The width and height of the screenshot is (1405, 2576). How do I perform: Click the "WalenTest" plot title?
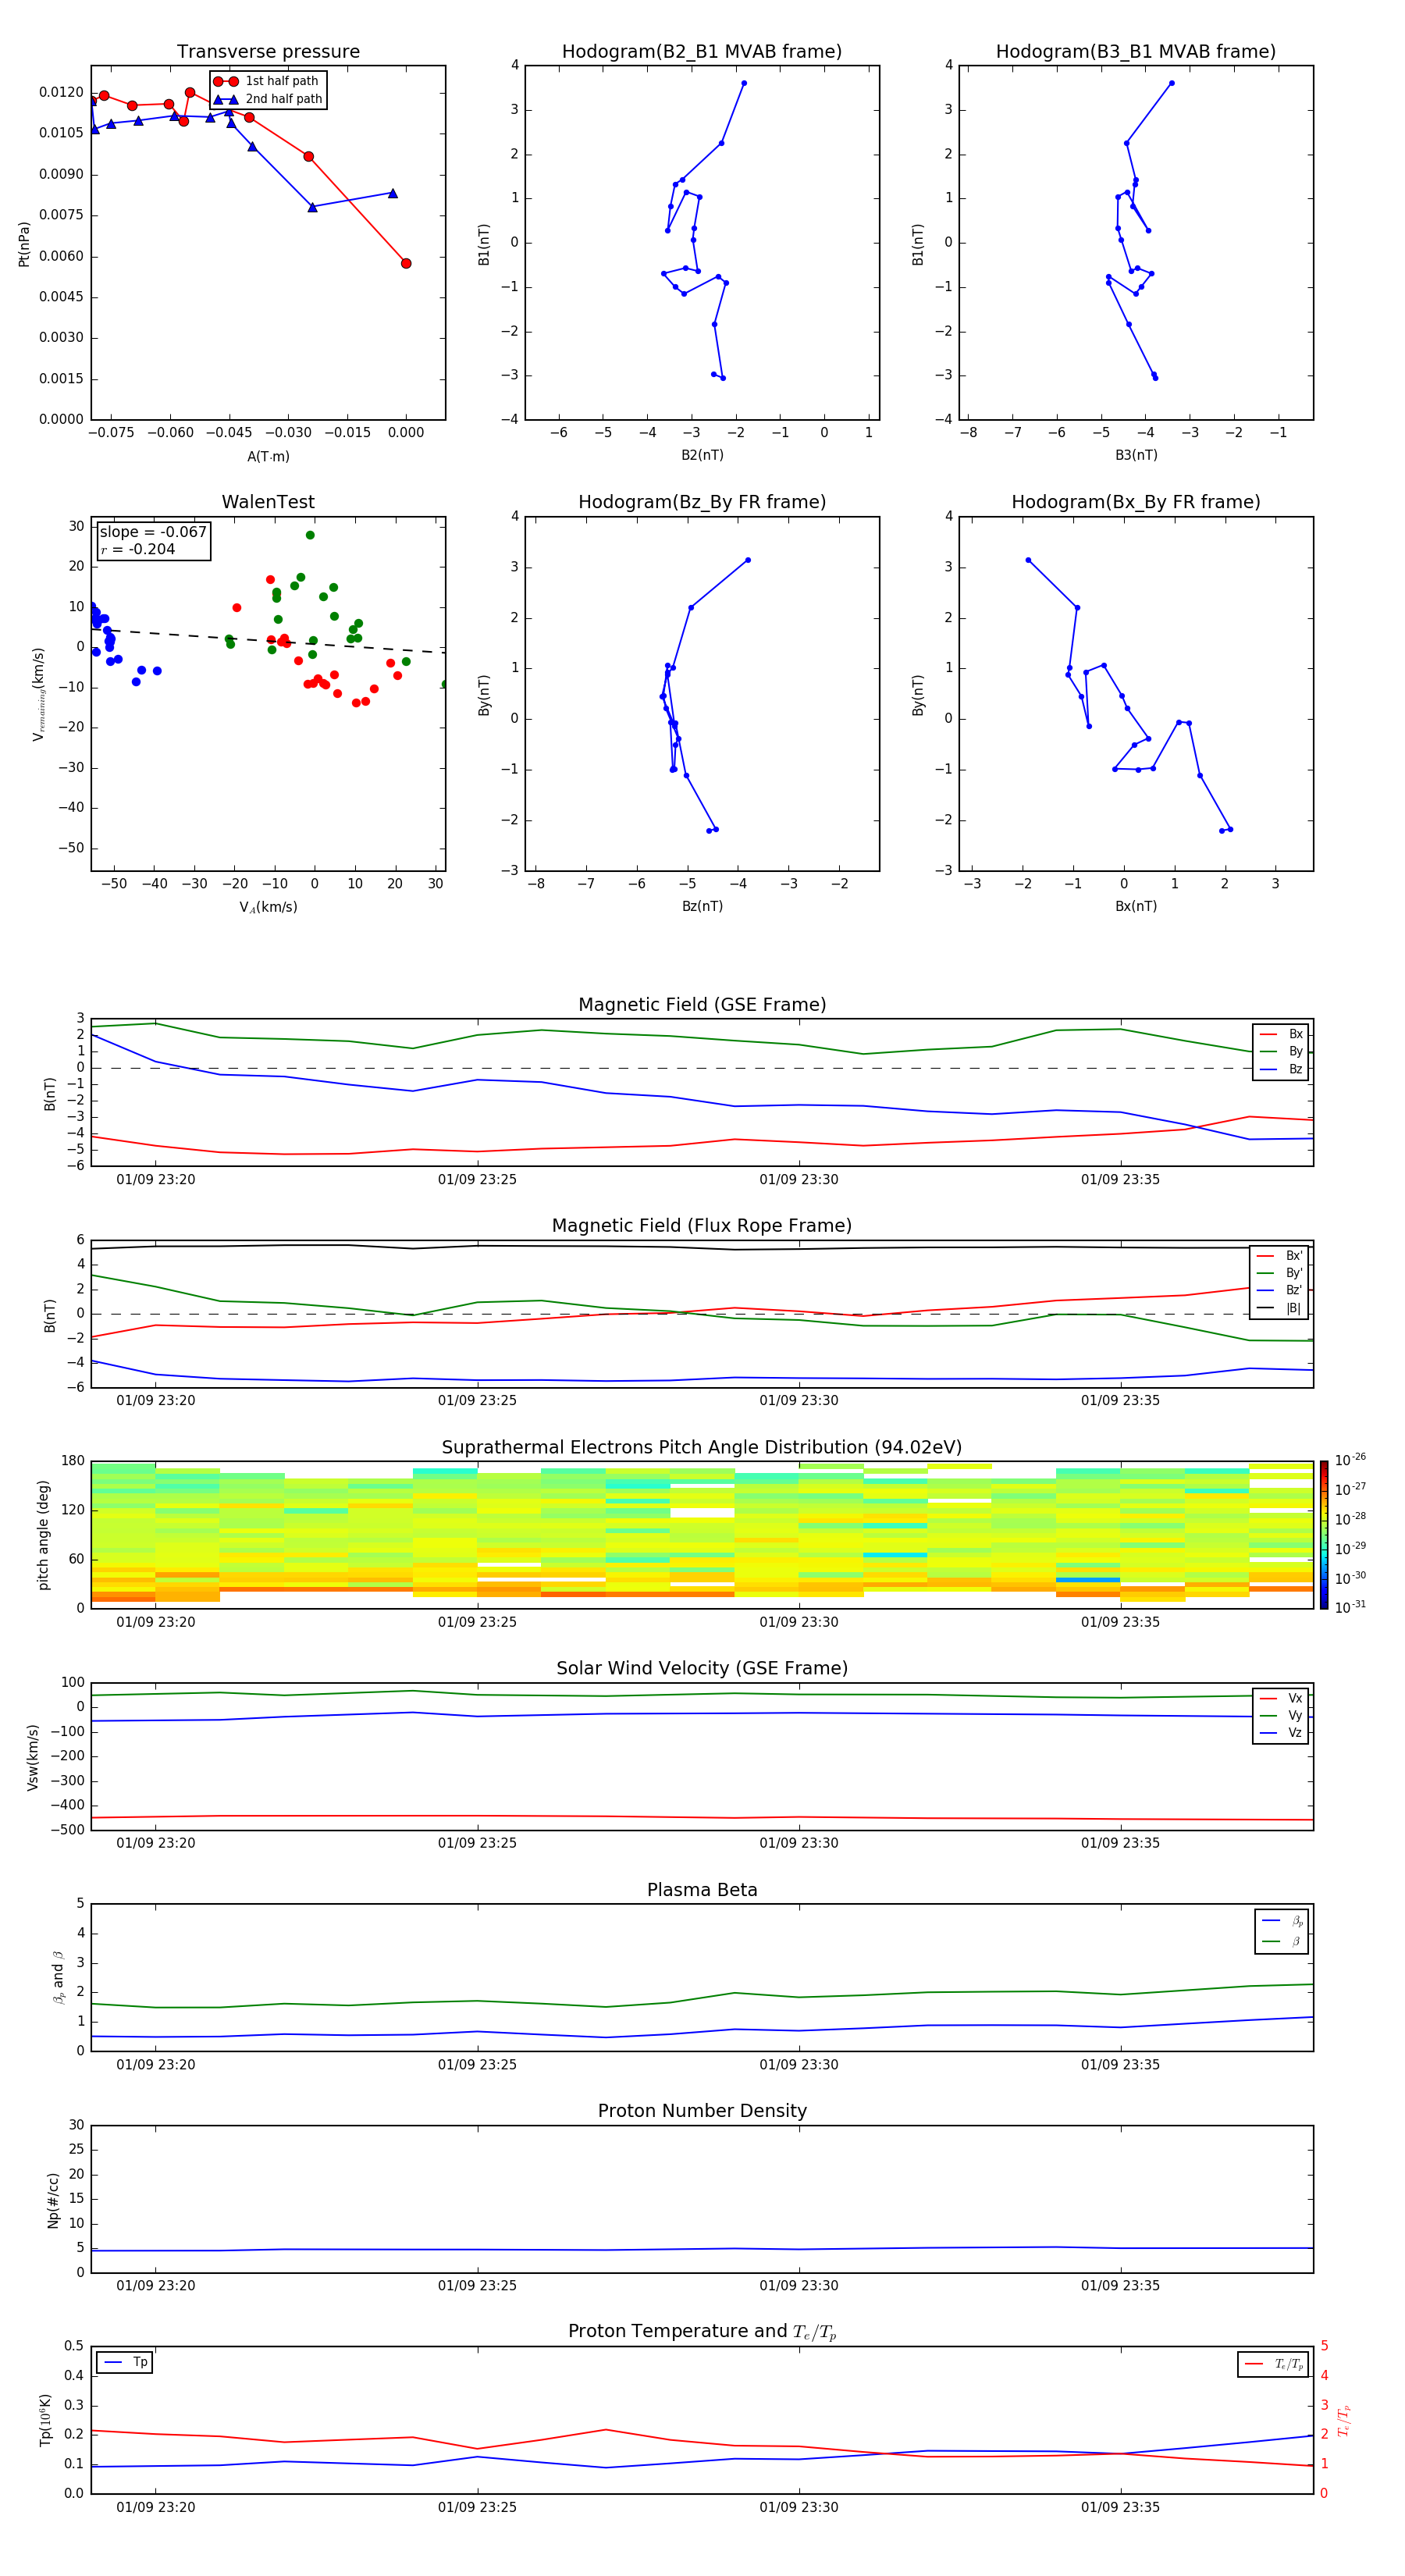[x=268, y=502]
